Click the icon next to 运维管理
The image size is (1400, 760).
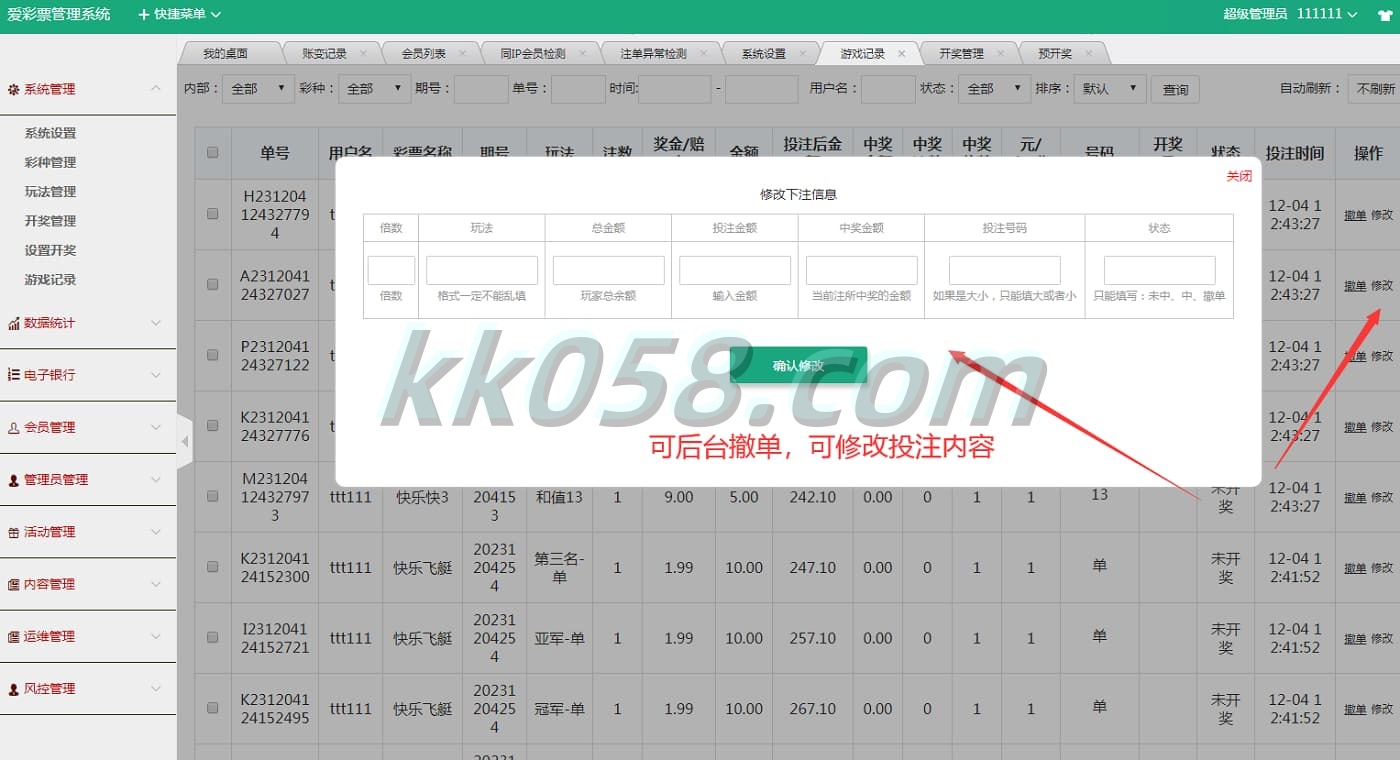point(13,636)
